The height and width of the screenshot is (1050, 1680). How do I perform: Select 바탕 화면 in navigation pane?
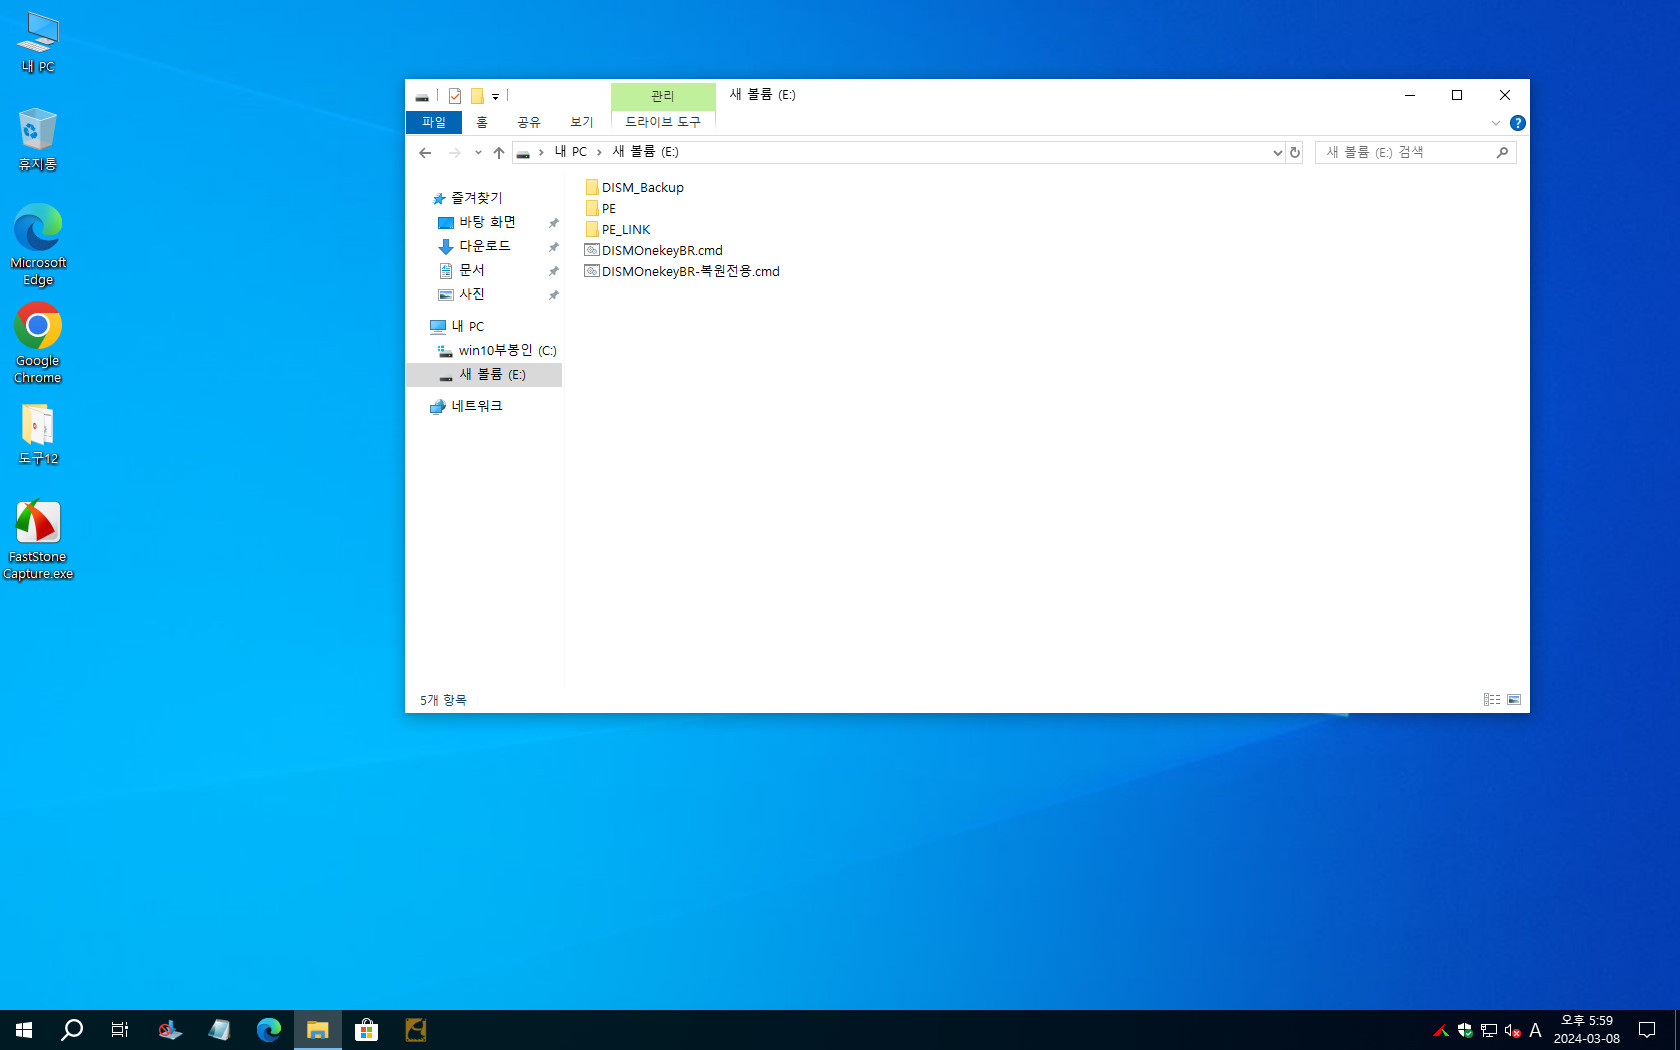point(487,222)
